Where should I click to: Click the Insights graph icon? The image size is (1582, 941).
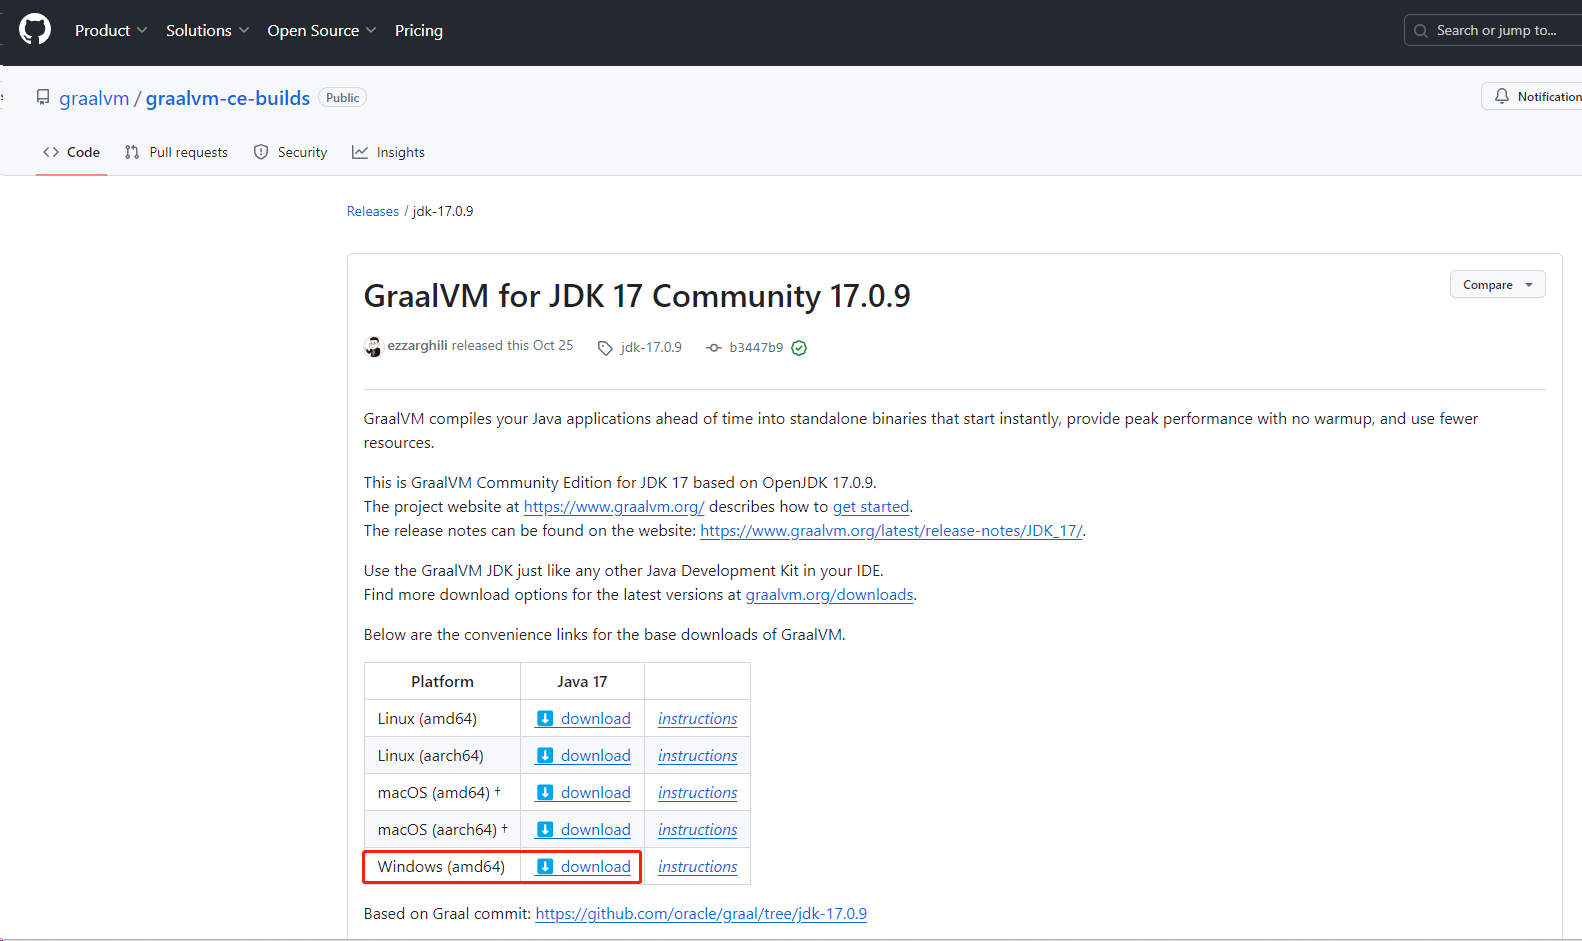(360, 152)
